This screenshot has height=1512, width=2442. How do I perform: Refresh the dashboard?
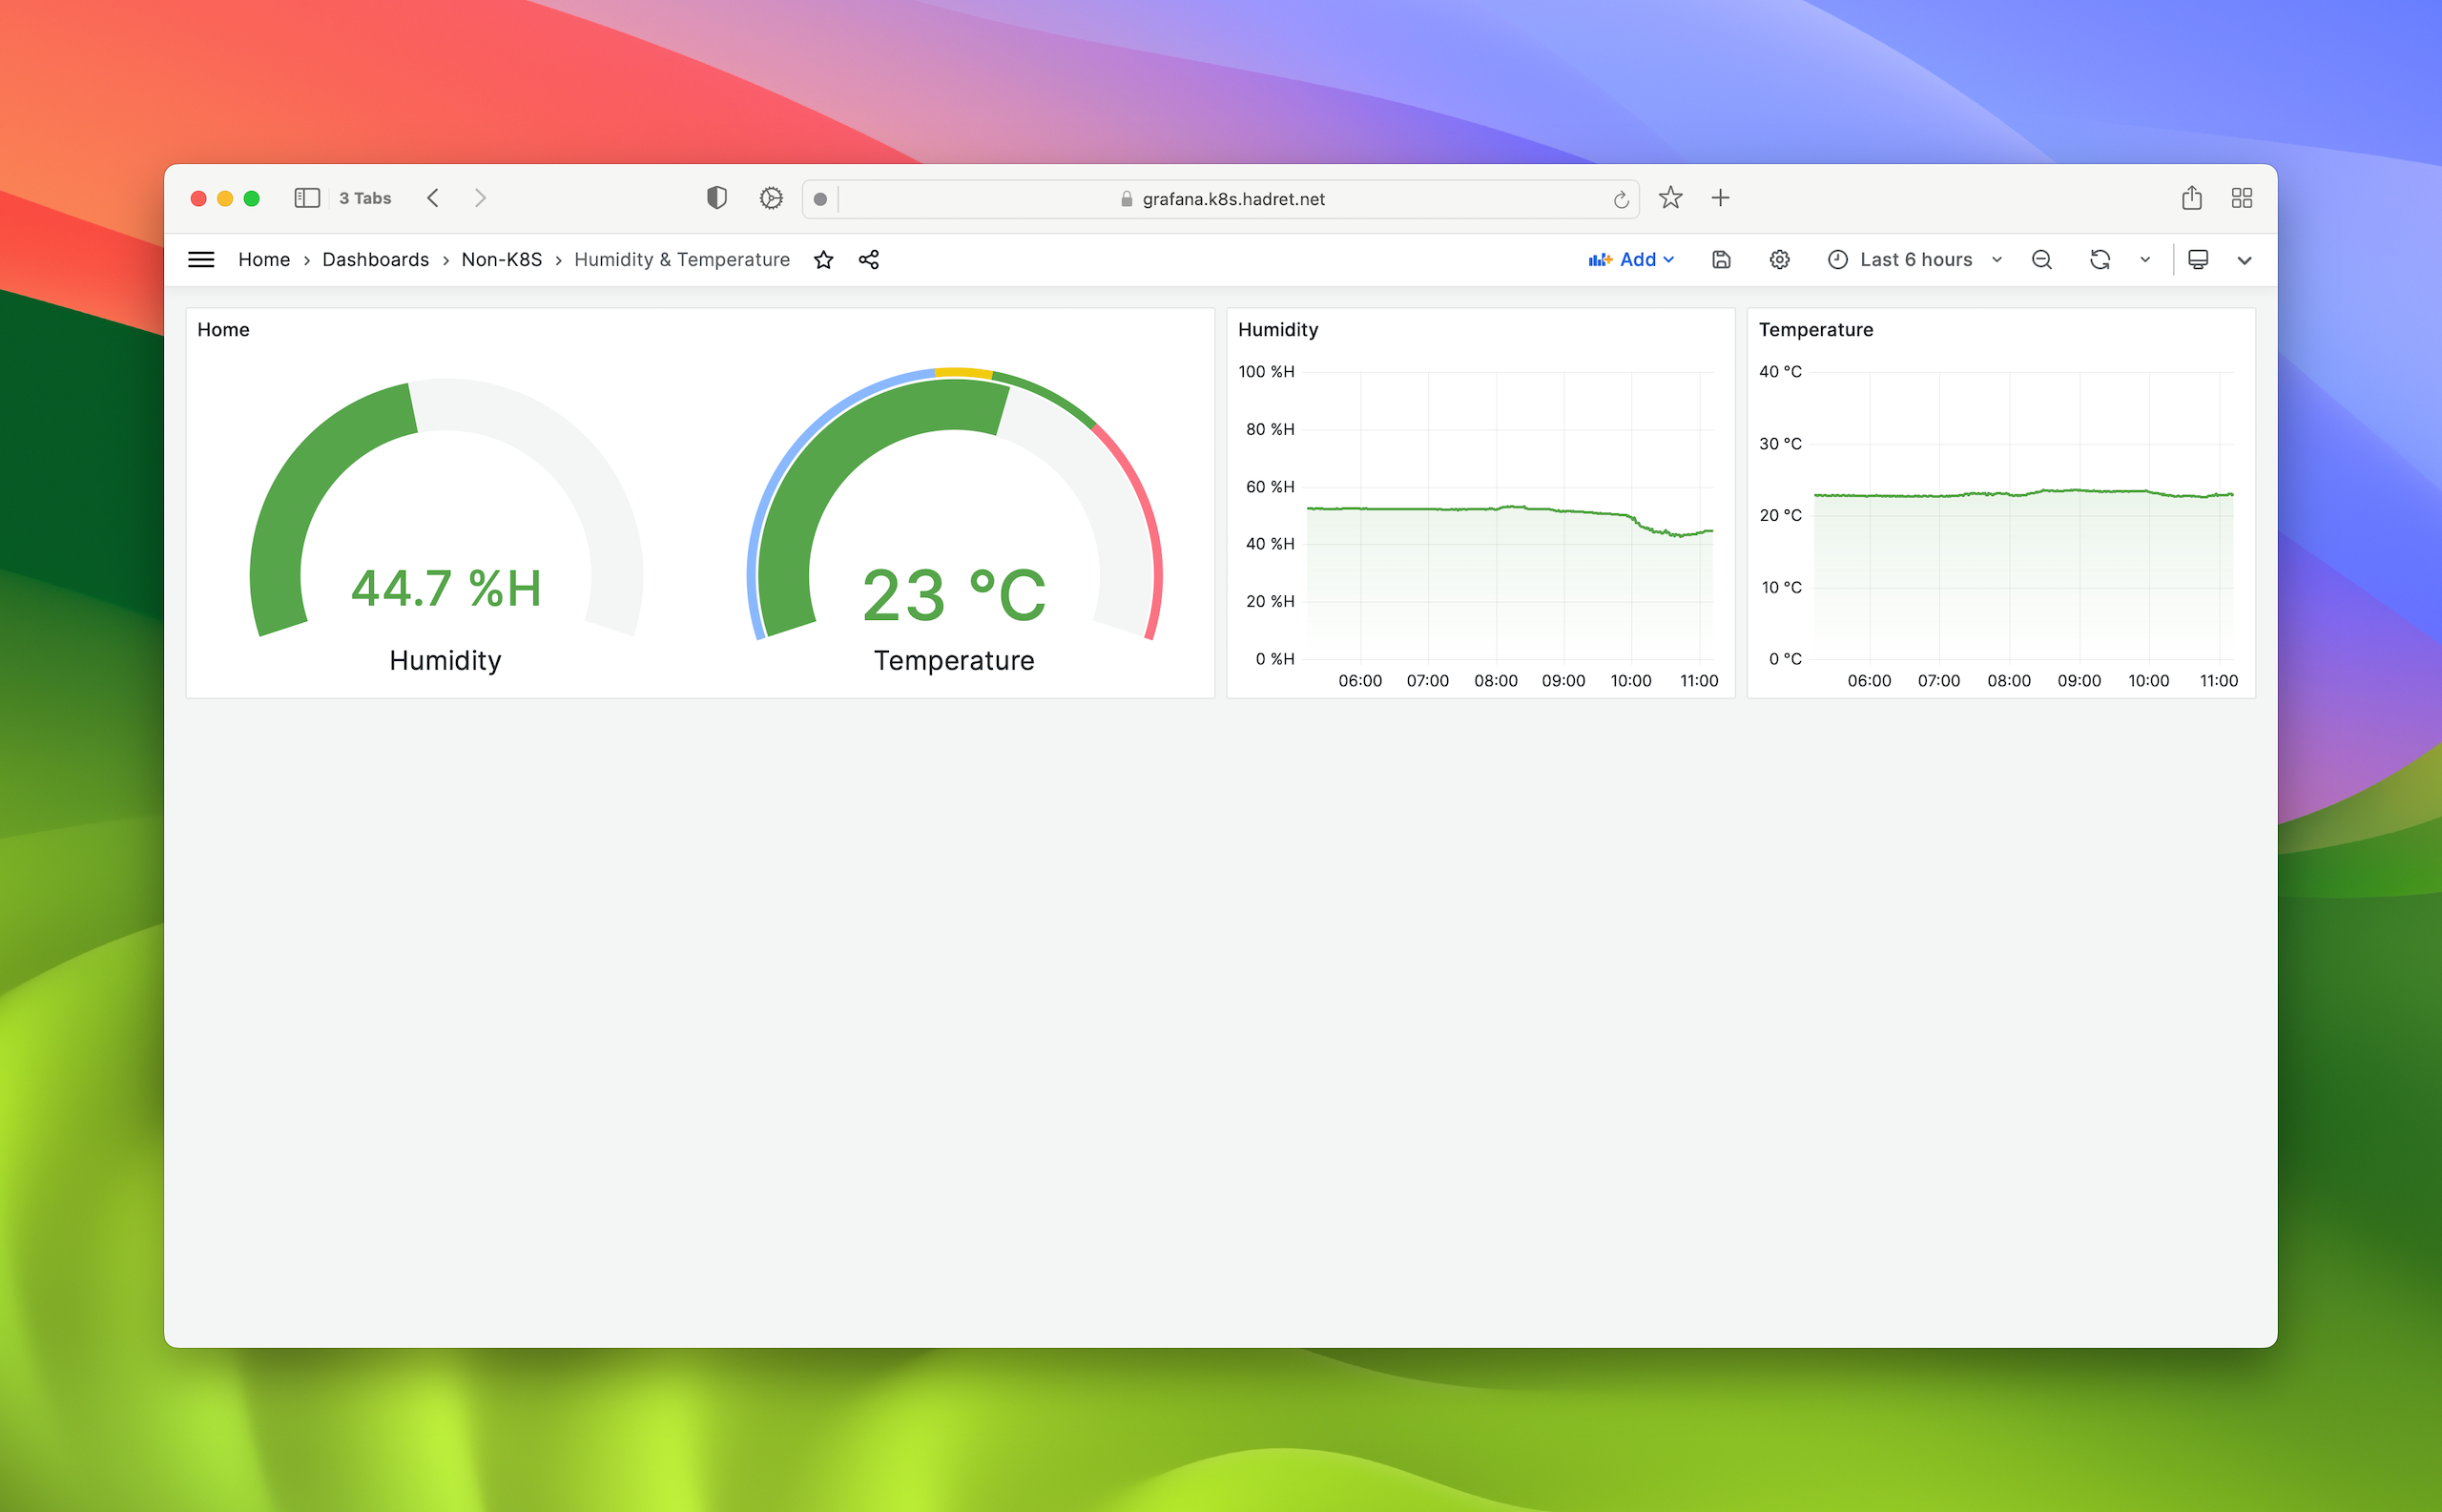(2100, 260)
